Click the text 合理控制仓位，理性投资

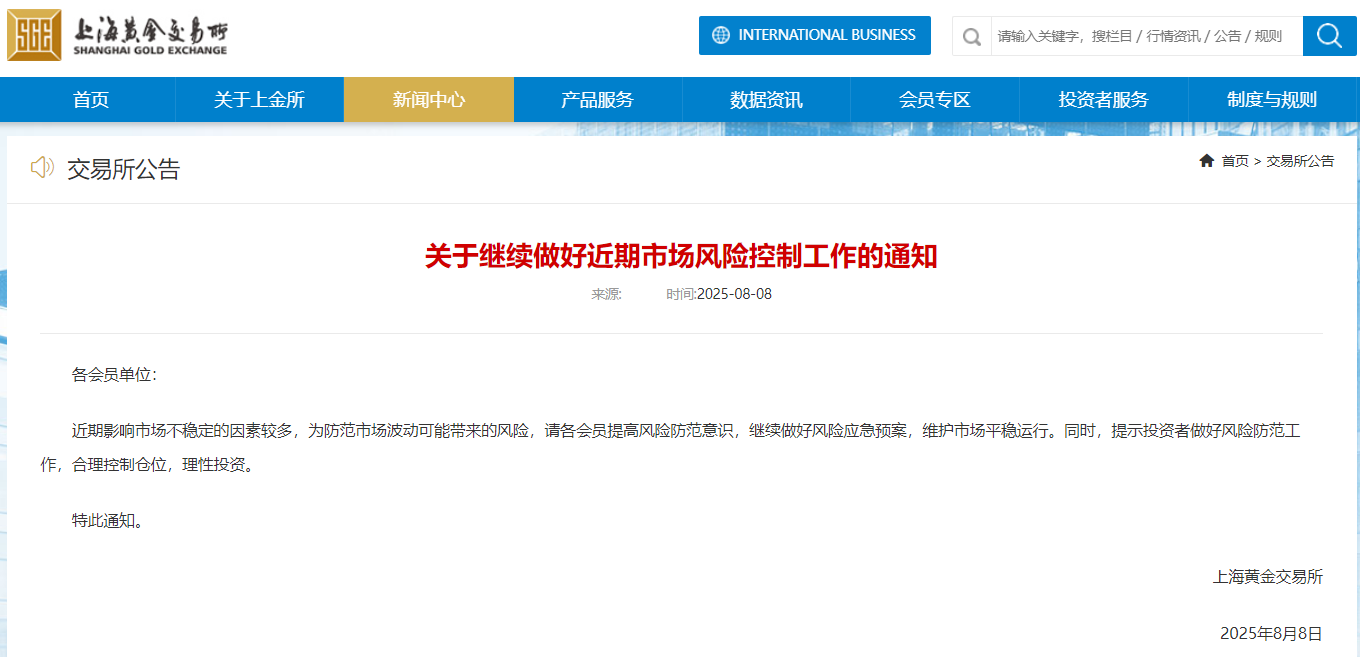[163, 466]
